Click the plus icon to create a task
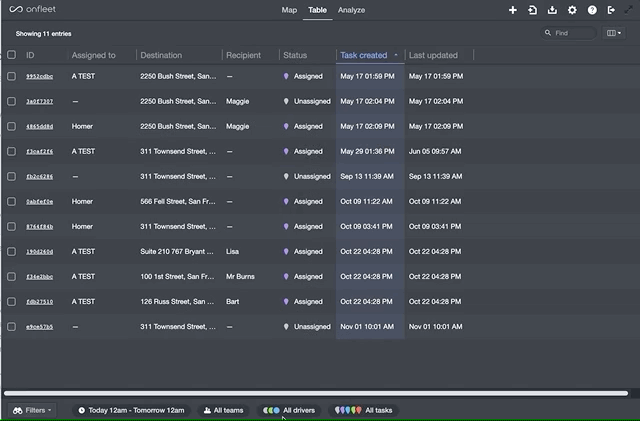The height and width of the screenshot is (421, 640). [513, 10]
